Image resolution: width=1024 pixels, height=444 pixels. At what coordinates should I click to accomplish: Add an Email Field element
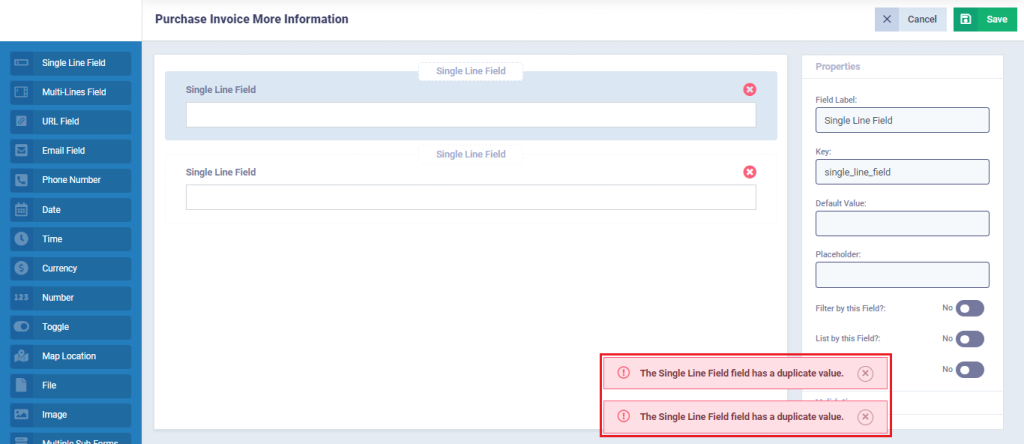click(x=71, y=151)
